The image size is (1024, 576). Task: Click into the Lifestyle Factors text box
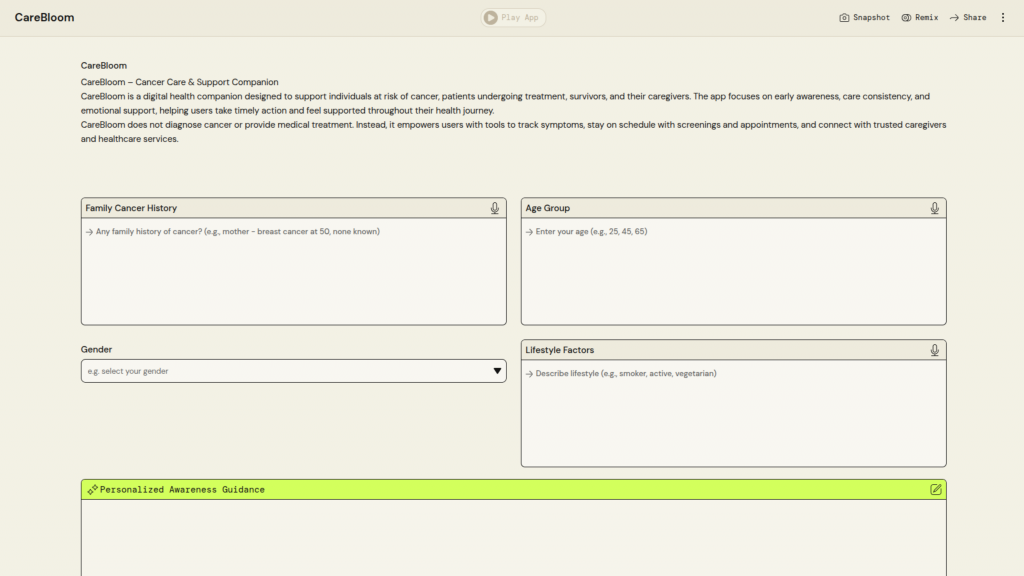point(733,413)
